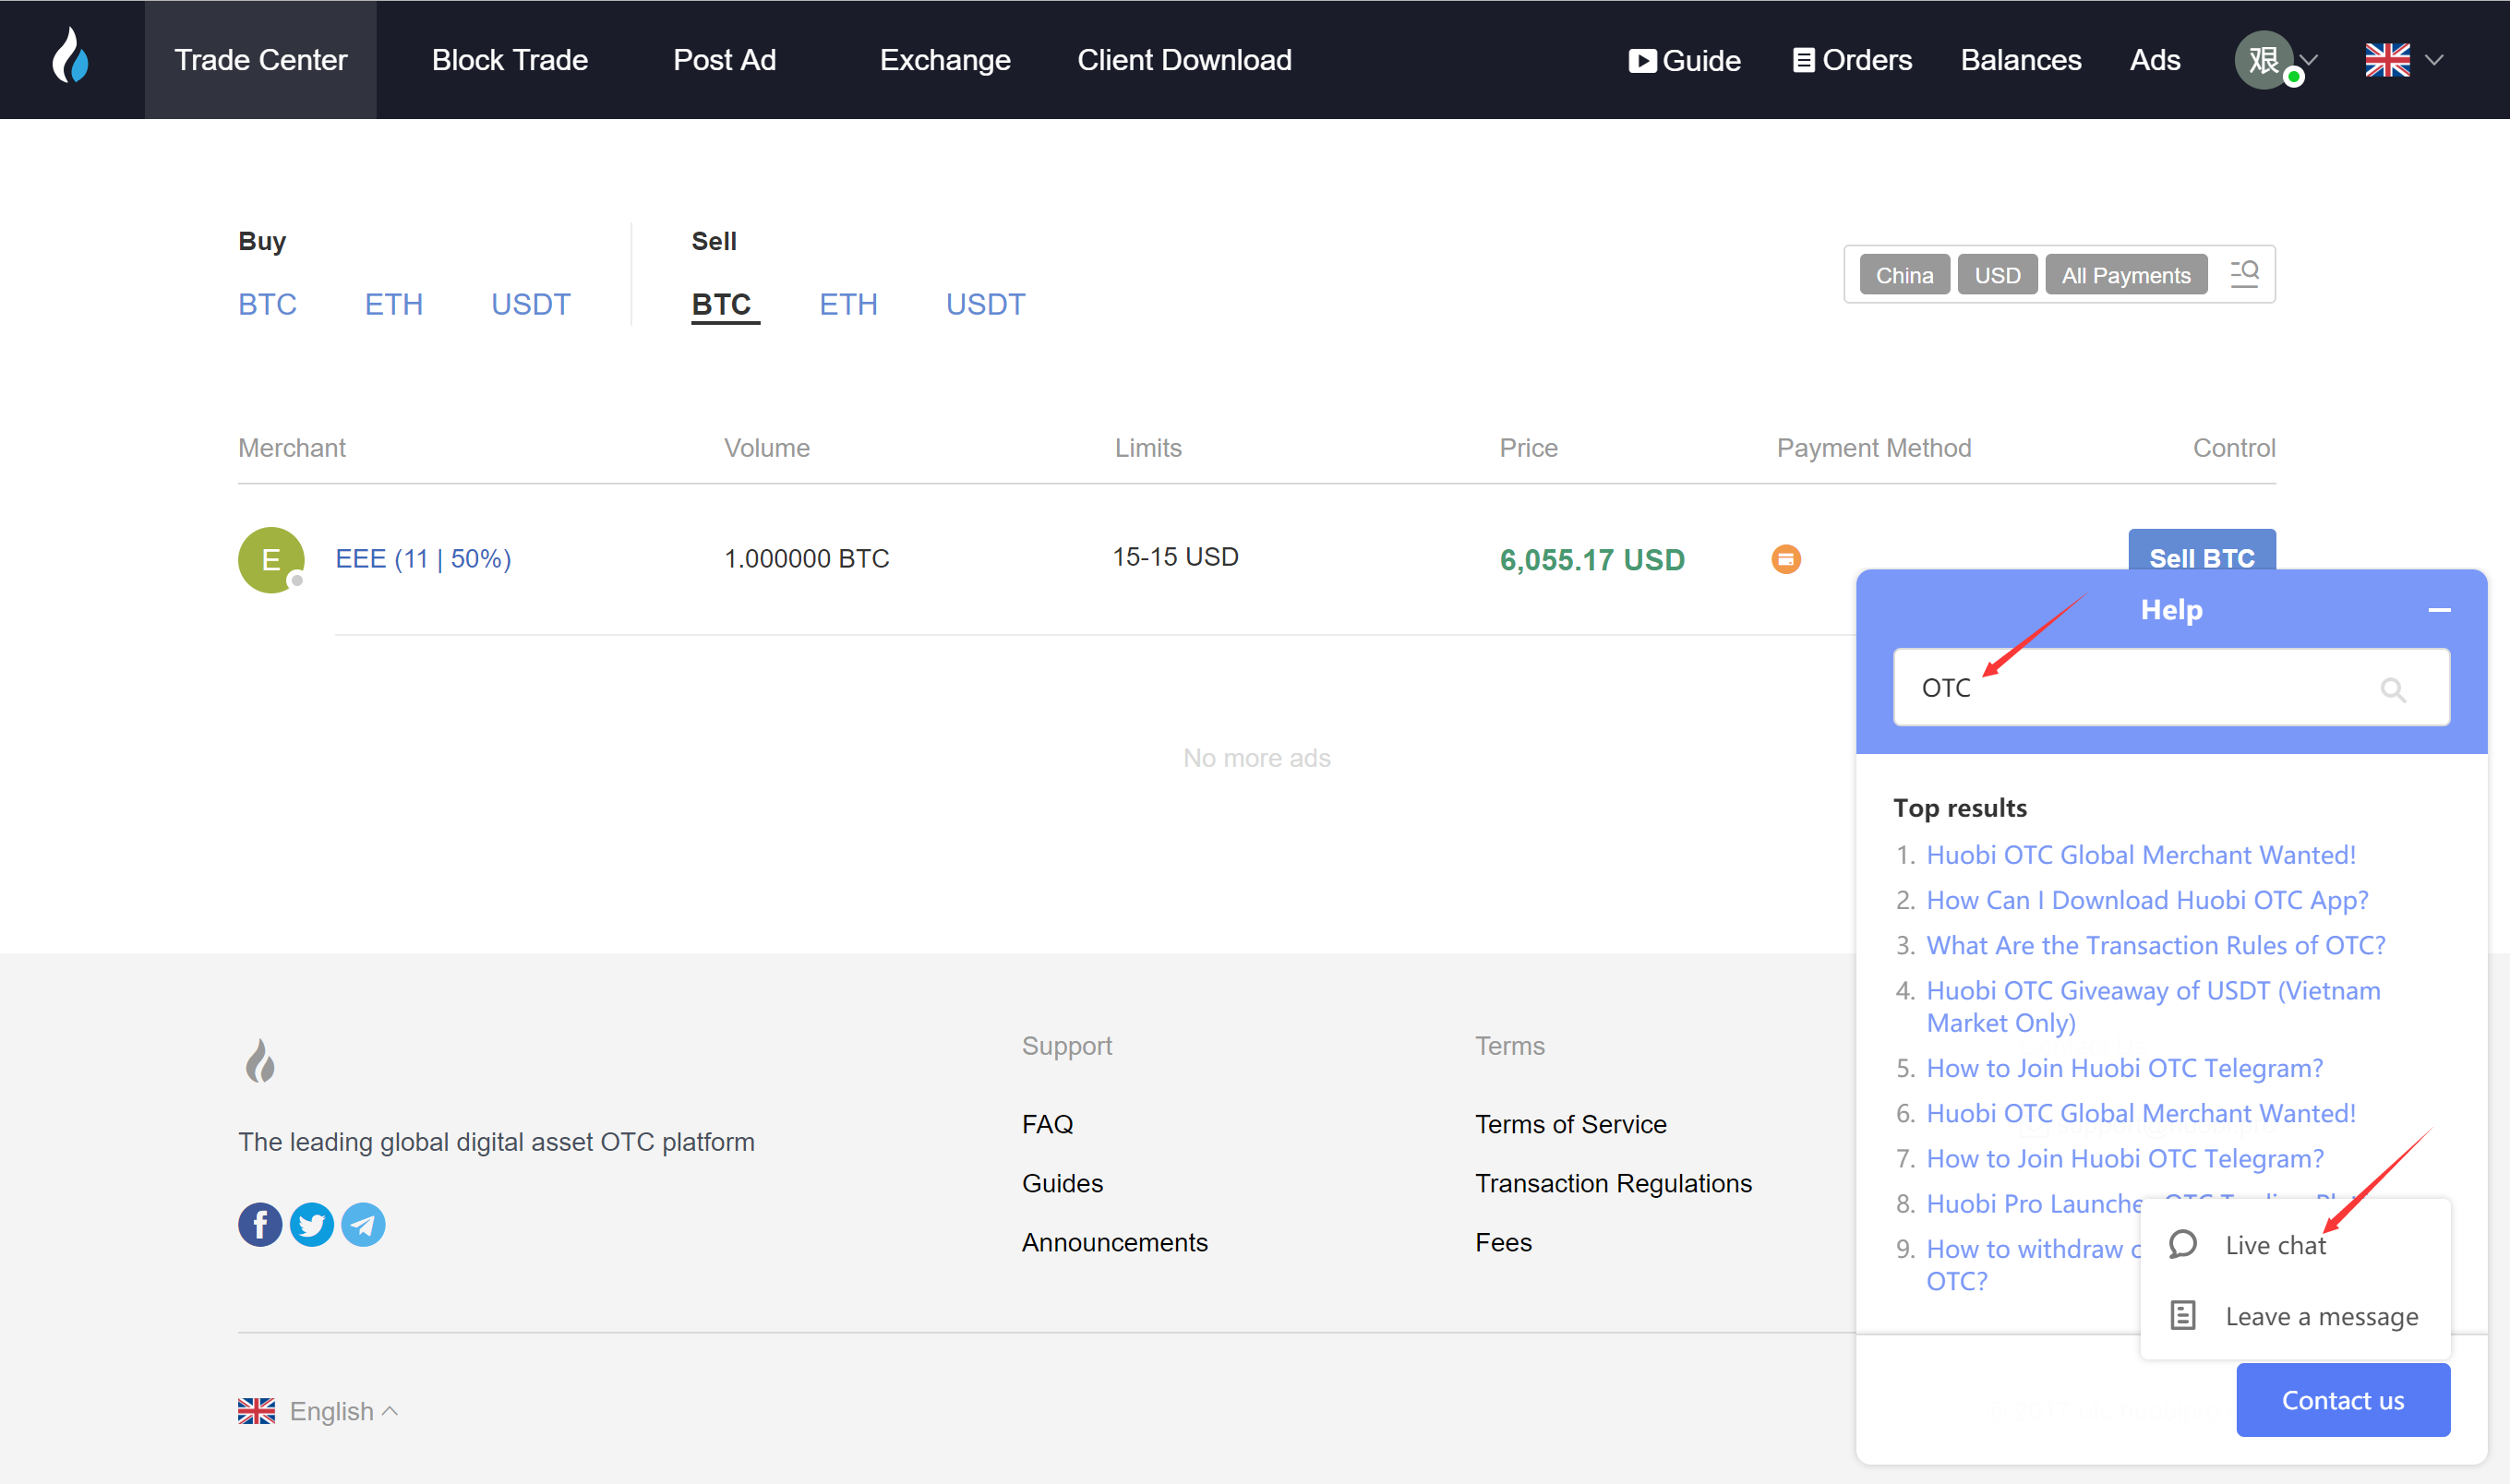This screenshot has height=1484, width=2510.
Task: Open Client Download page
Action: [1184, 60]
